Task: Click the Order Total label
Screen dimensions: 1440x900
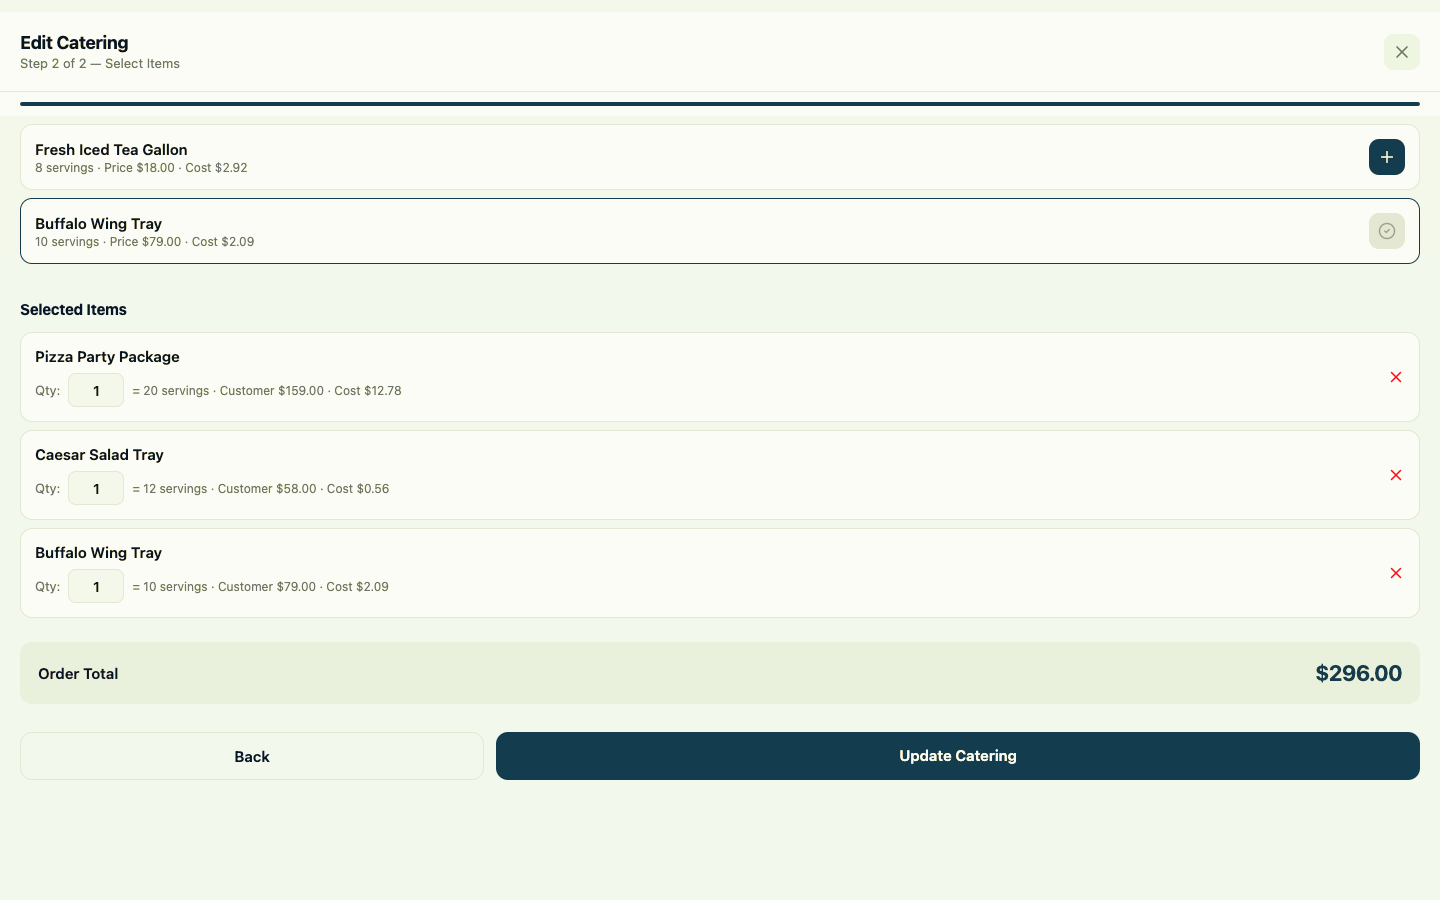Action: pos(78,674)
